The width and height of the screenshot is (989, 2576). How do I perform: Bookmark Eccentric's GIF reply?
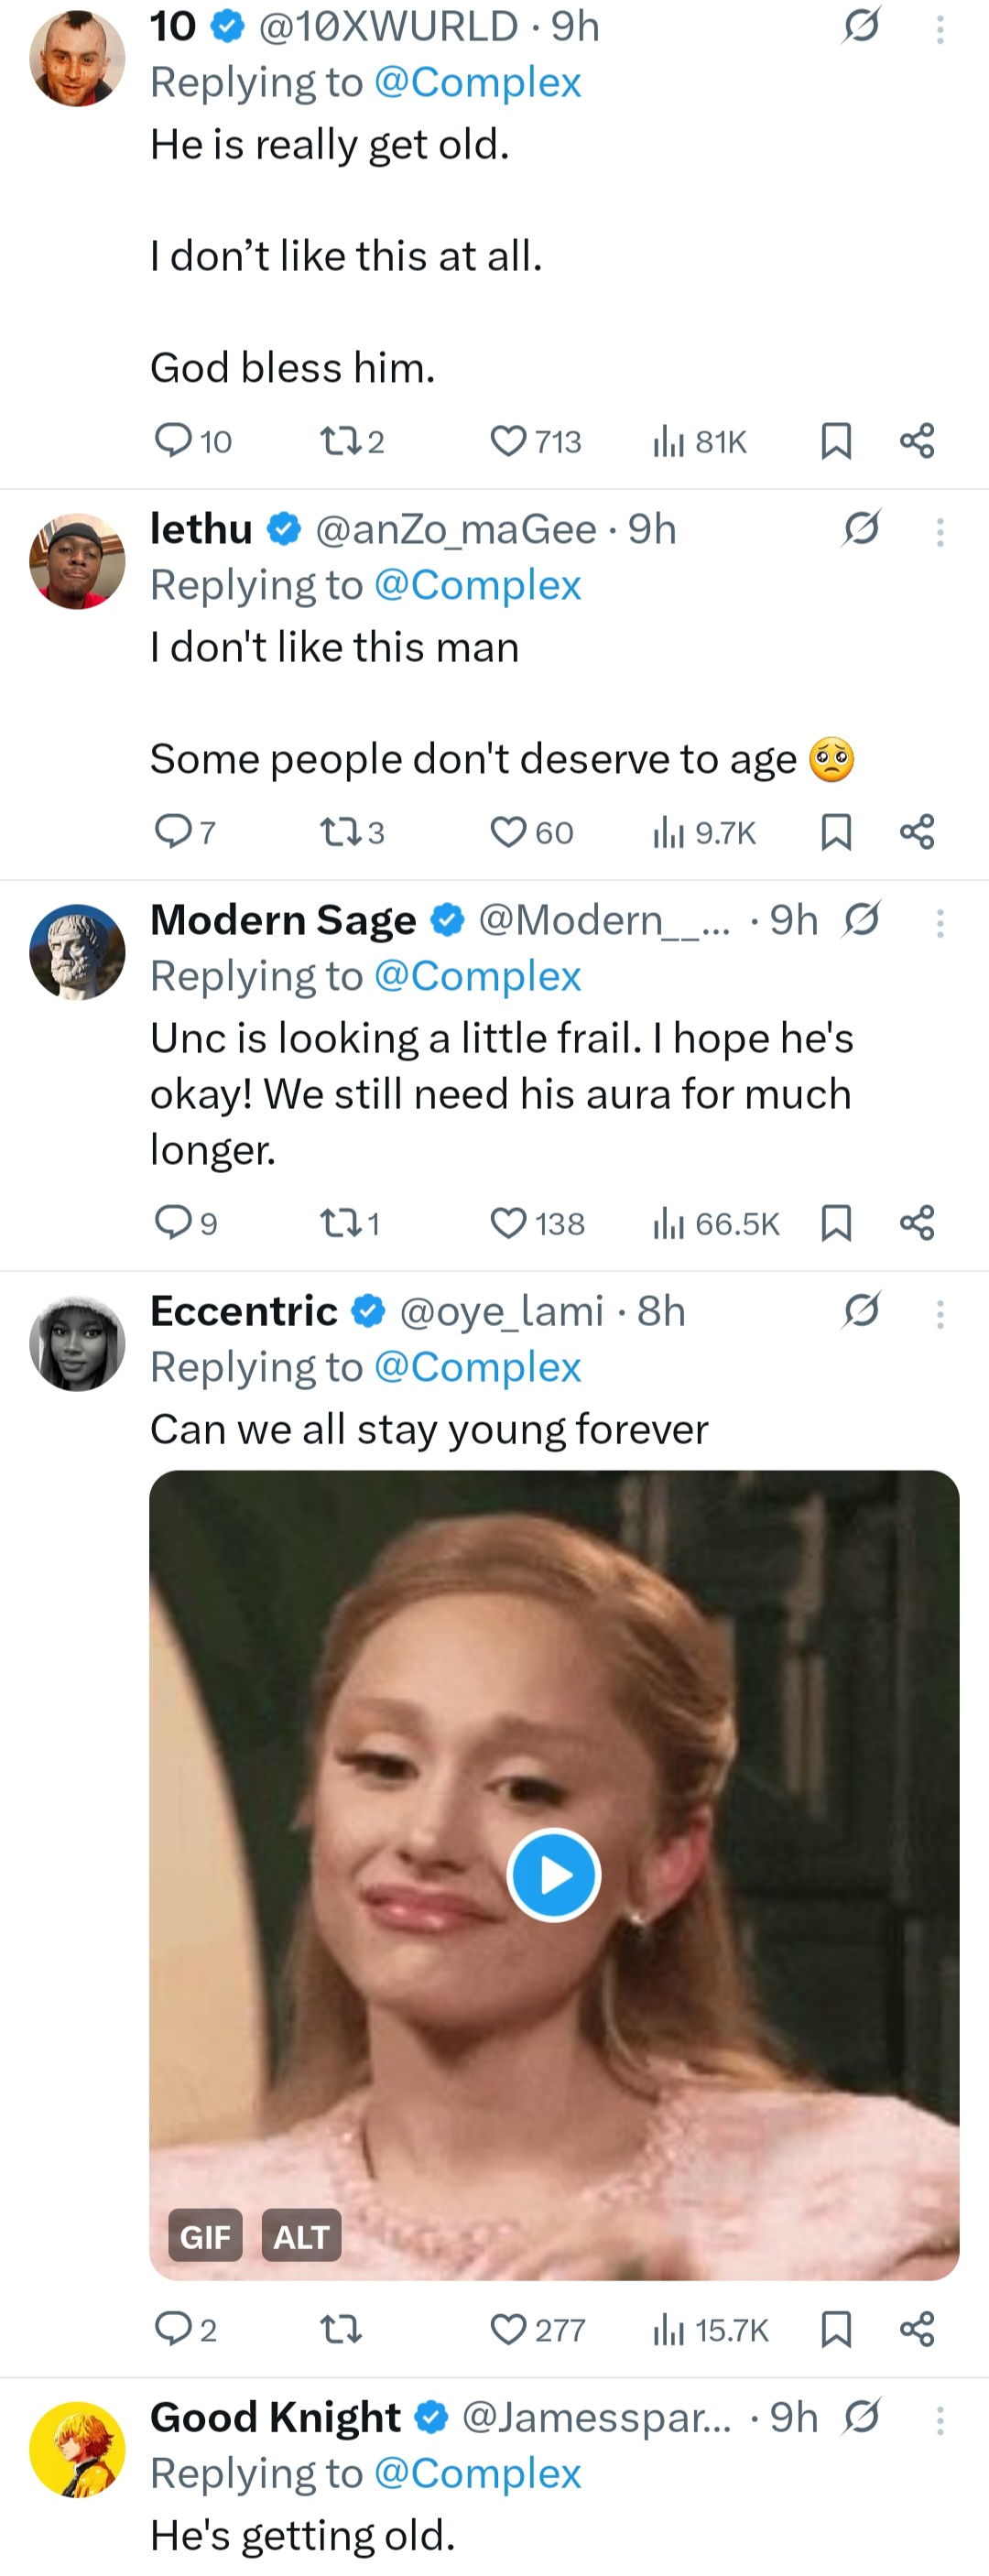pyautogui.click(x=836, y=2330)
